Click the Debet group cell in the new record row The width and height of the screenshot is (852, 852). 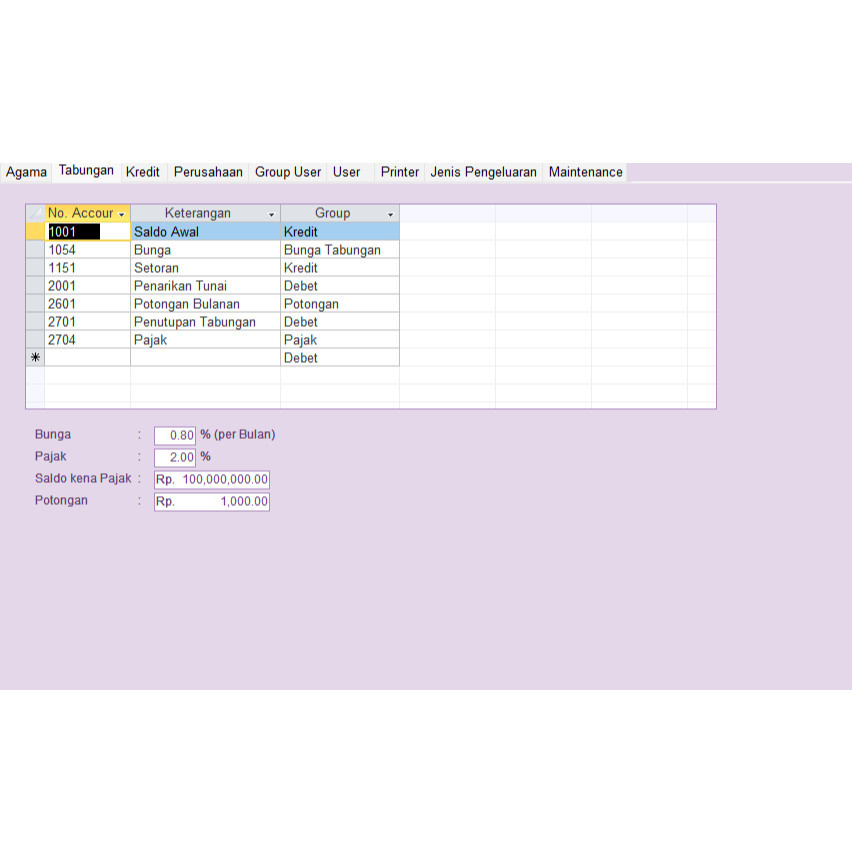(340, 358)
